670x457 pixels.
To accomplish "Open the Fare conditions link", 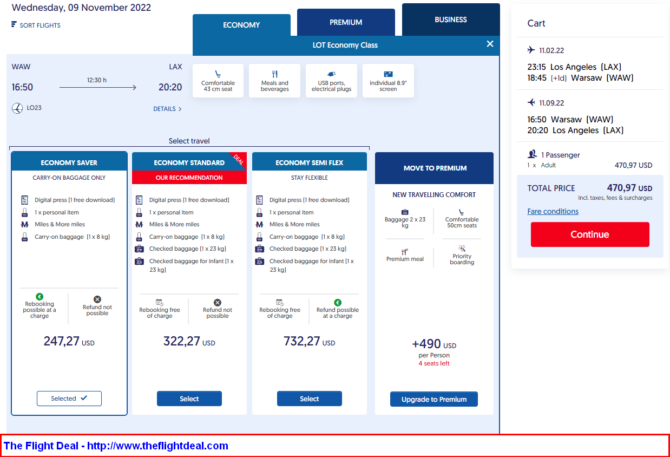I will click(x=552, y=211).
